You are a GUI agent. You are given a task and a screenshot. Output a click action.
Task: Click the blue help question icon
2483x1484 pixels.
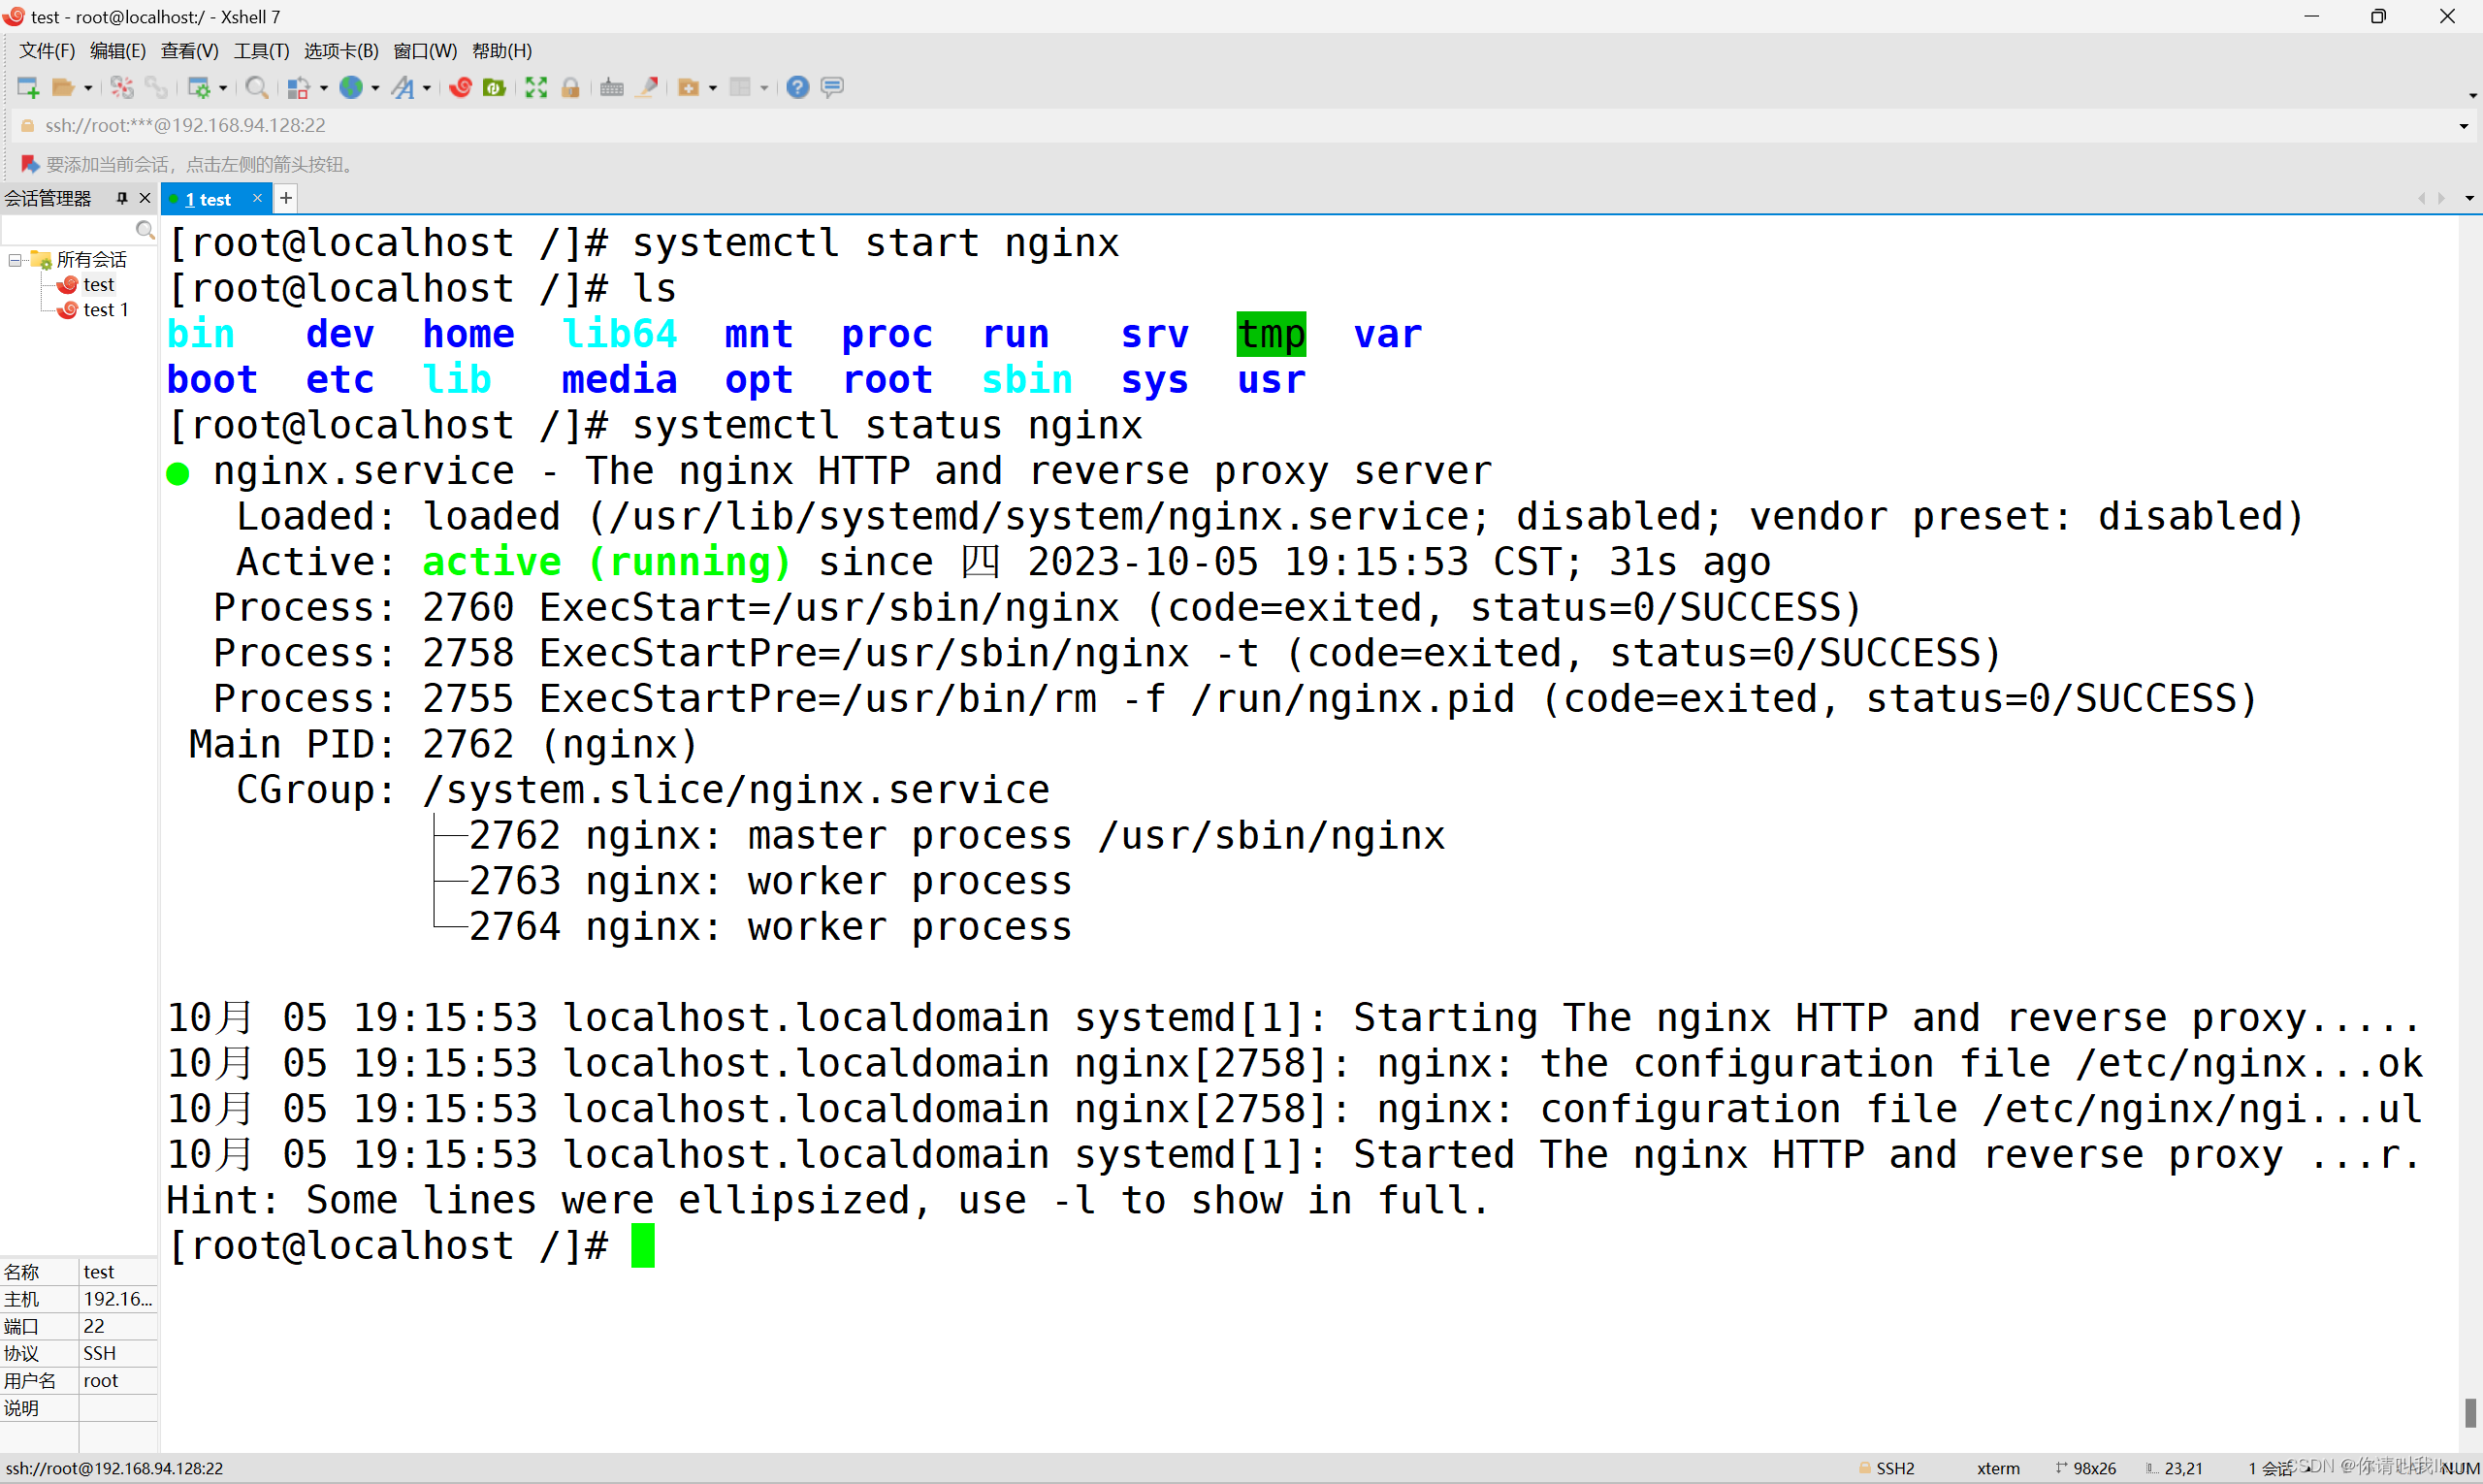[797, 88]
